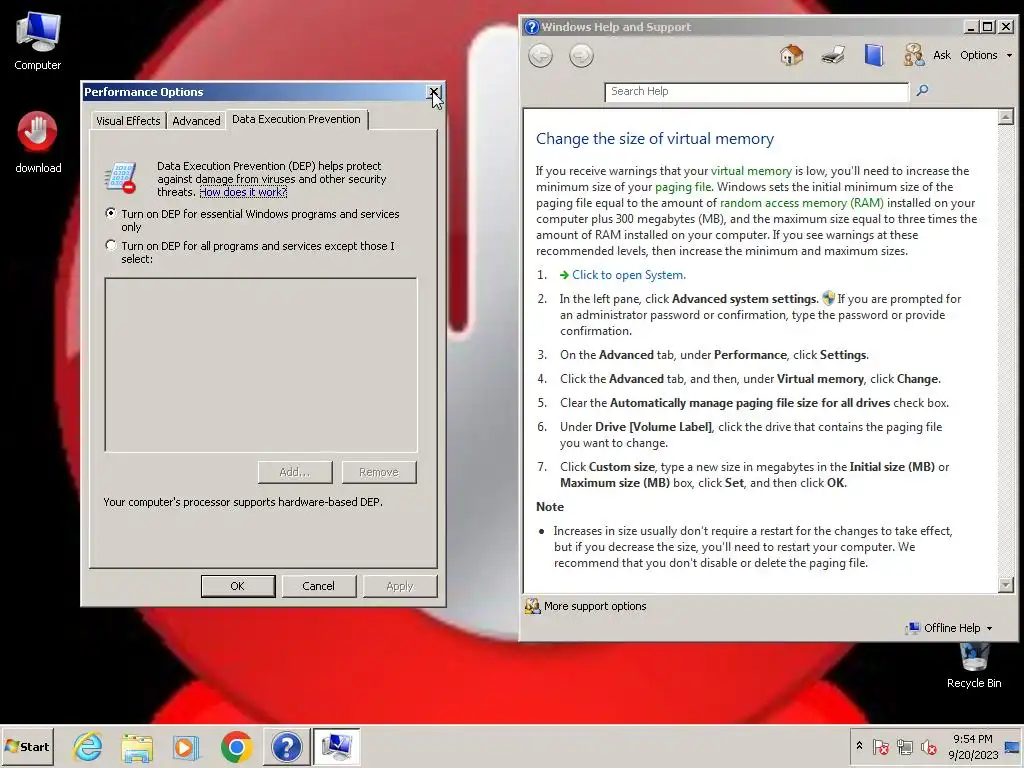Select DEP for essential Windows programs only
Image resolution: width=1024 pixels, height=768 pixels.
(110, 214)
